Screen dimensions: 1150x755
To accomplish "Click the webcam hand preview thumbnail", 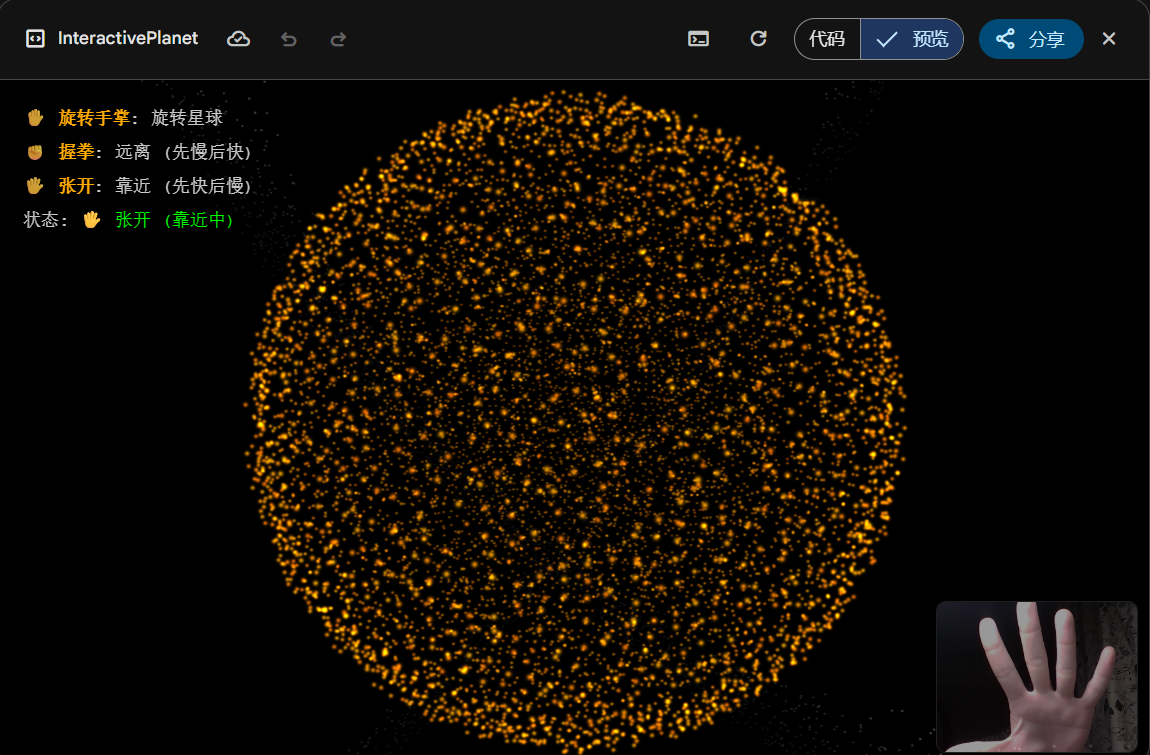I will [x=1036, y=676].
